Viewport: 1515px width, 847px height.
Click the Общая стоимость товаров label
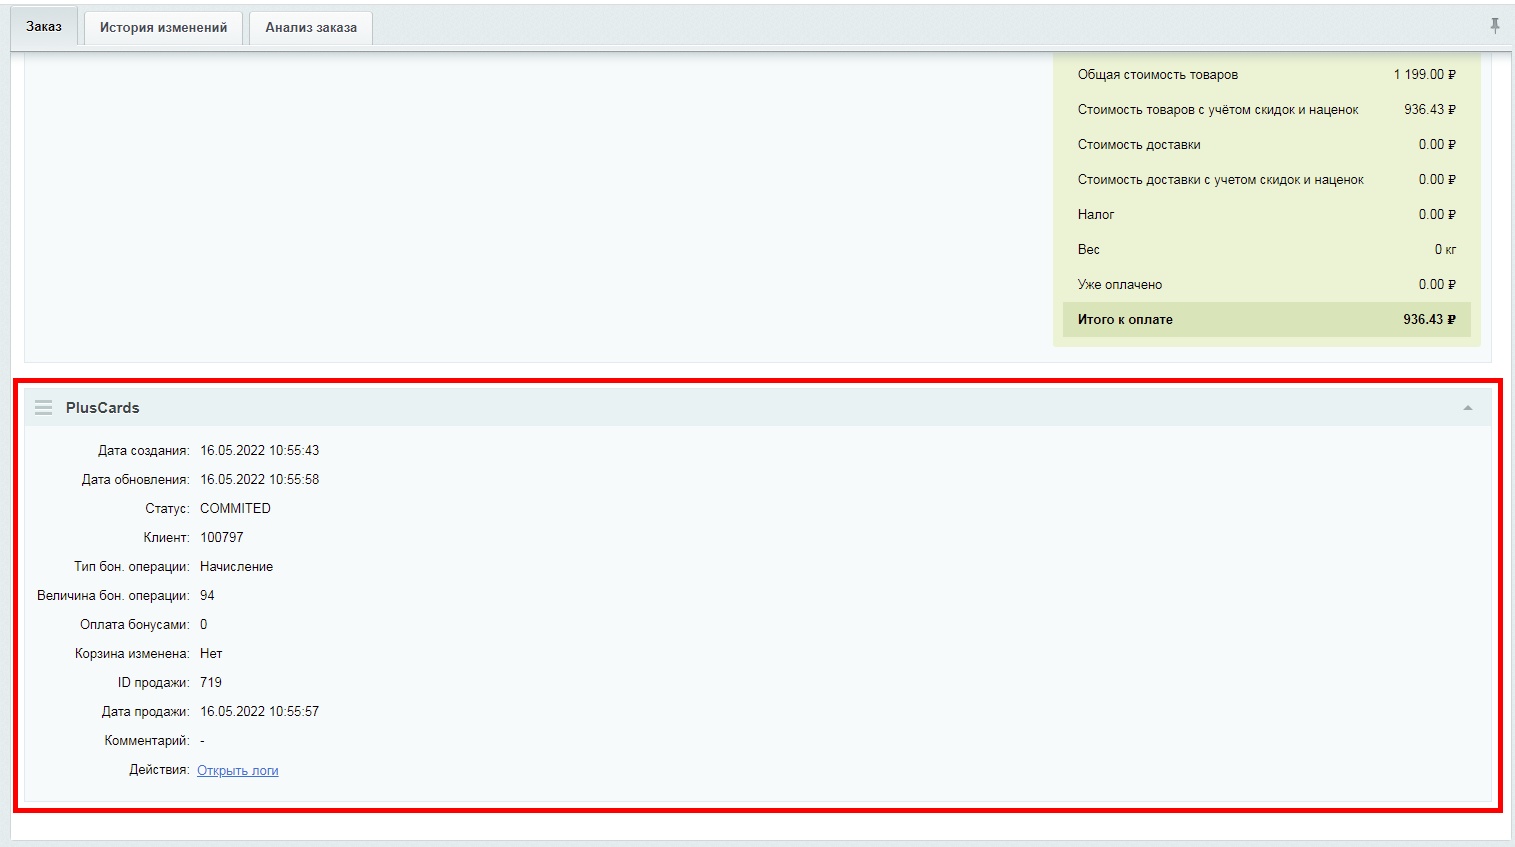coord(1158,75)
